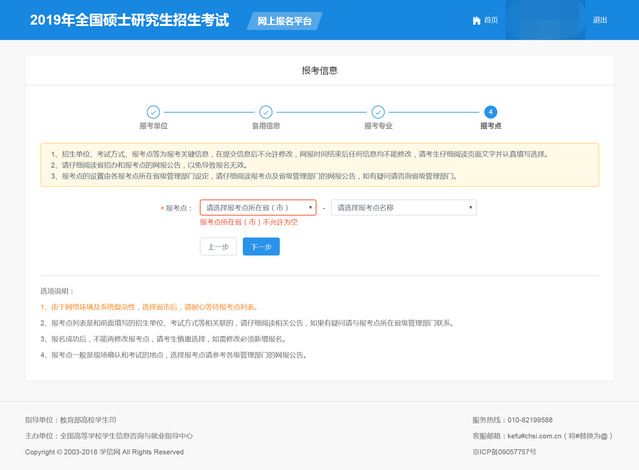Image resolution: width=639 pixels, height=470 pixels.
Task: Click the 首页 link in the top bar
Action: [490, 20]
